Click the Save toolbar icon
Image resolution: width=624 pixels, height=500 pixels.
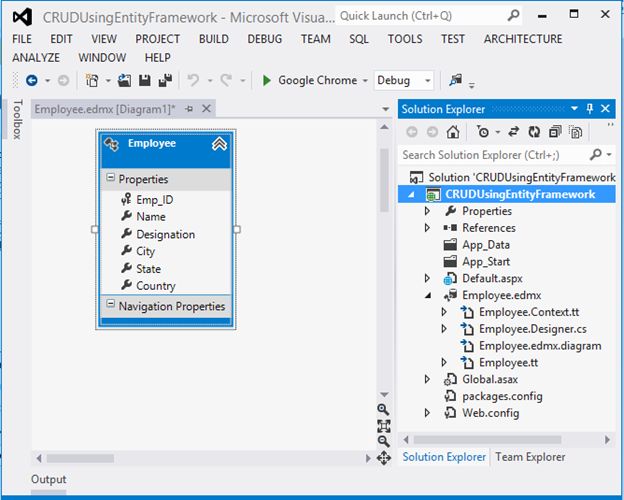click(x=144, y=81)
